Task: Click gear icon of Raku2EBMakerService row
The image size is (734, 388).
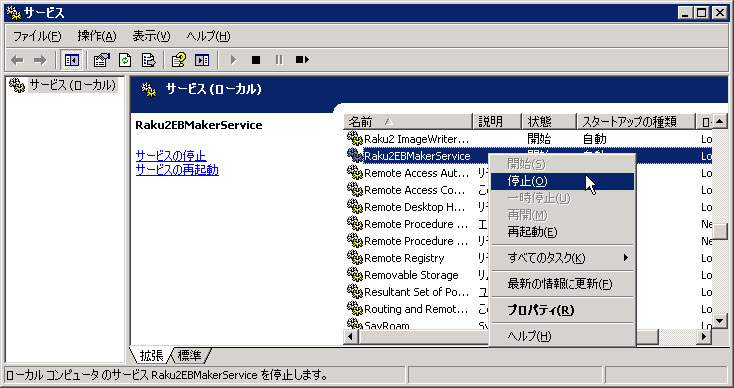Action: coord(355,155)
